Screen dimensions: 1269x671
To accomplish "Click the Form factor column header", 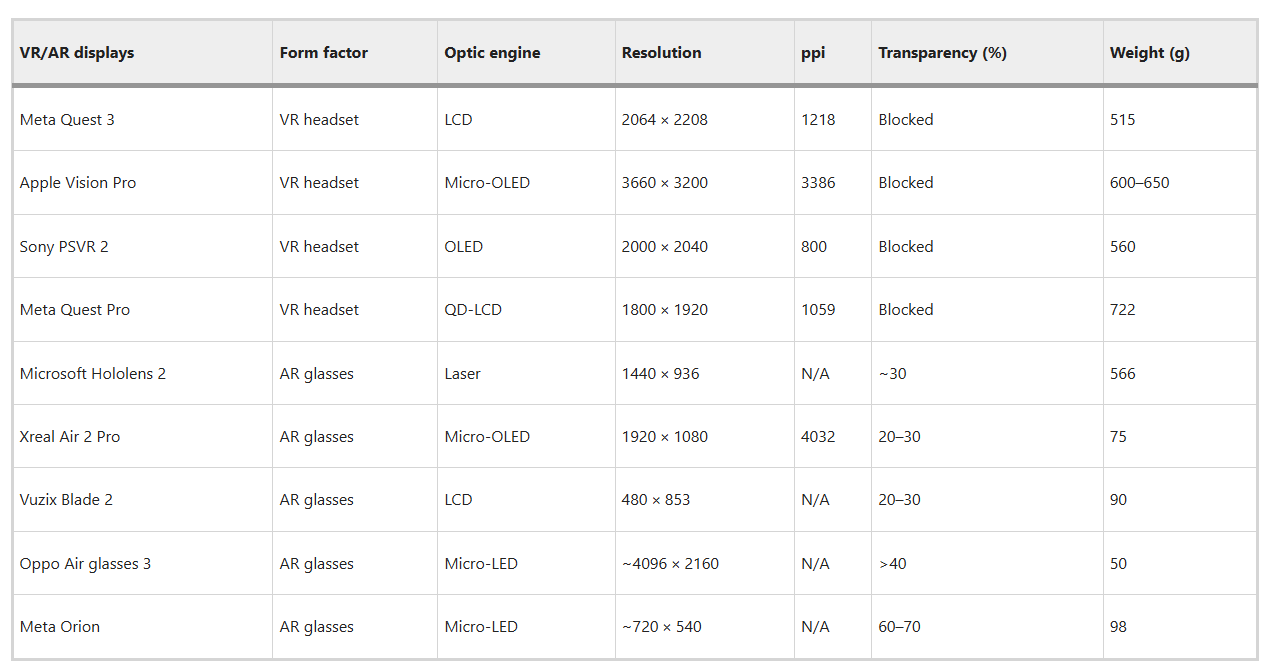I will 324,53.
